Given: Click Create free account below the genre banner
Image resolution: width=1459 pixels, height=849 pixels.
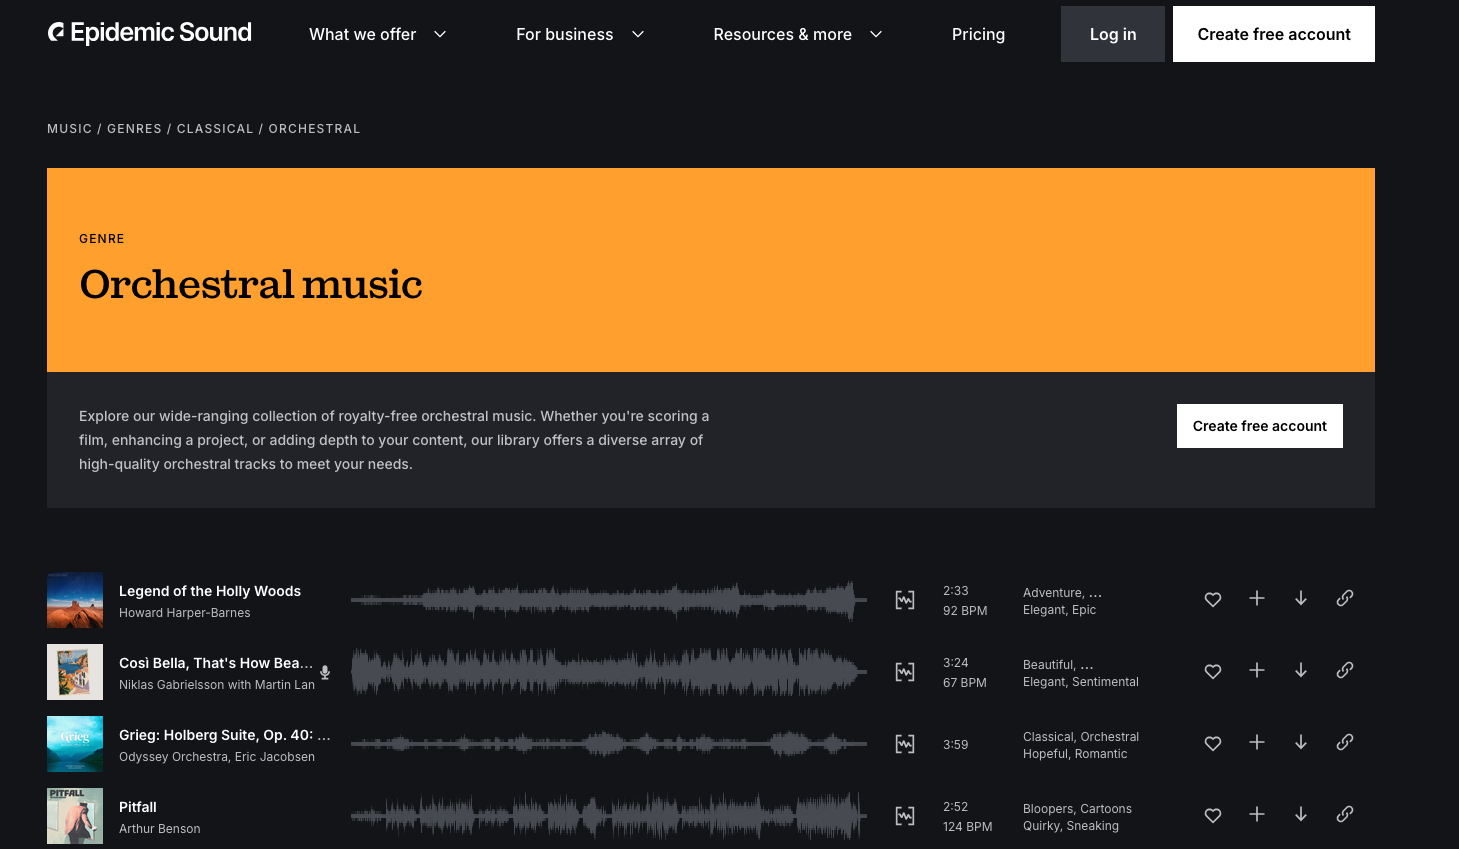Looking at the screenshot, I should (x=1260, y=426).
